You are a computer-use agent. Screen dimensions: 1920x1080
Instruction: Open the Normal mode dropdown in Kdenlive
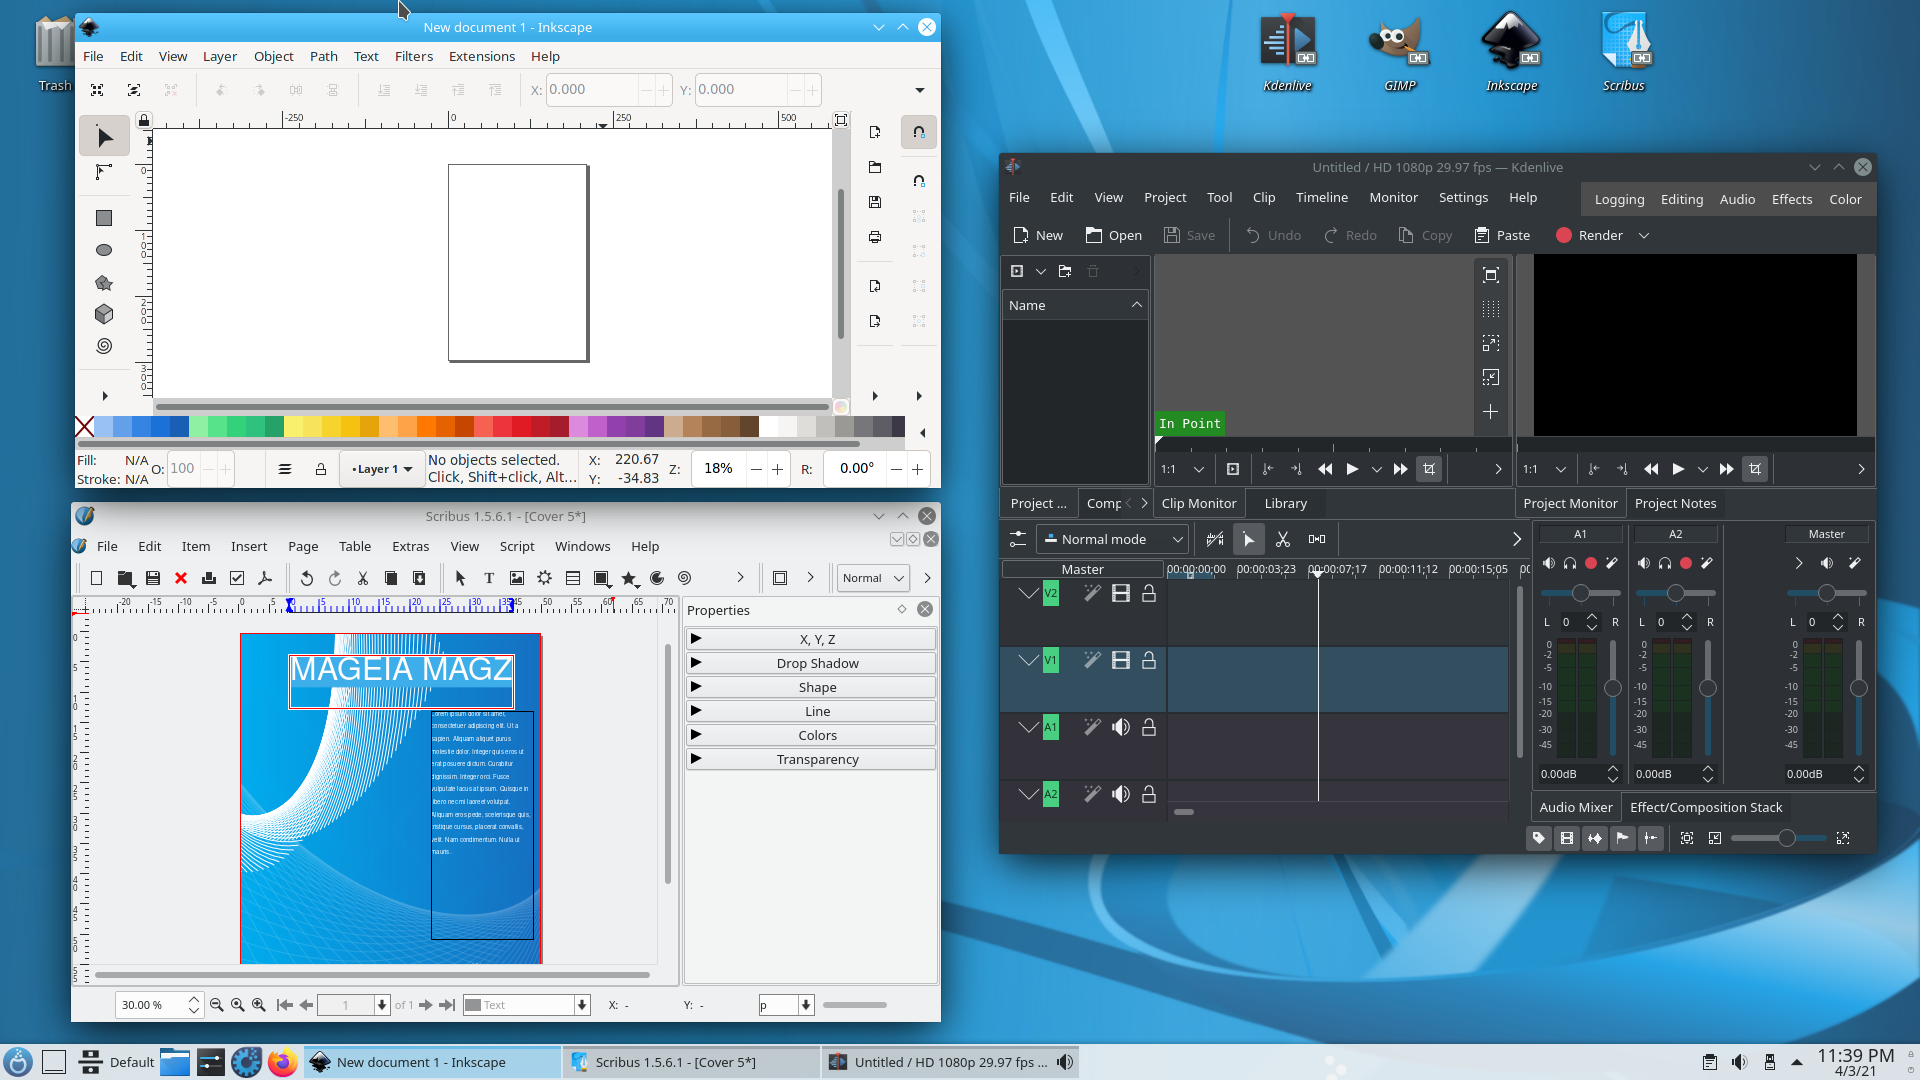[1112, 539]
